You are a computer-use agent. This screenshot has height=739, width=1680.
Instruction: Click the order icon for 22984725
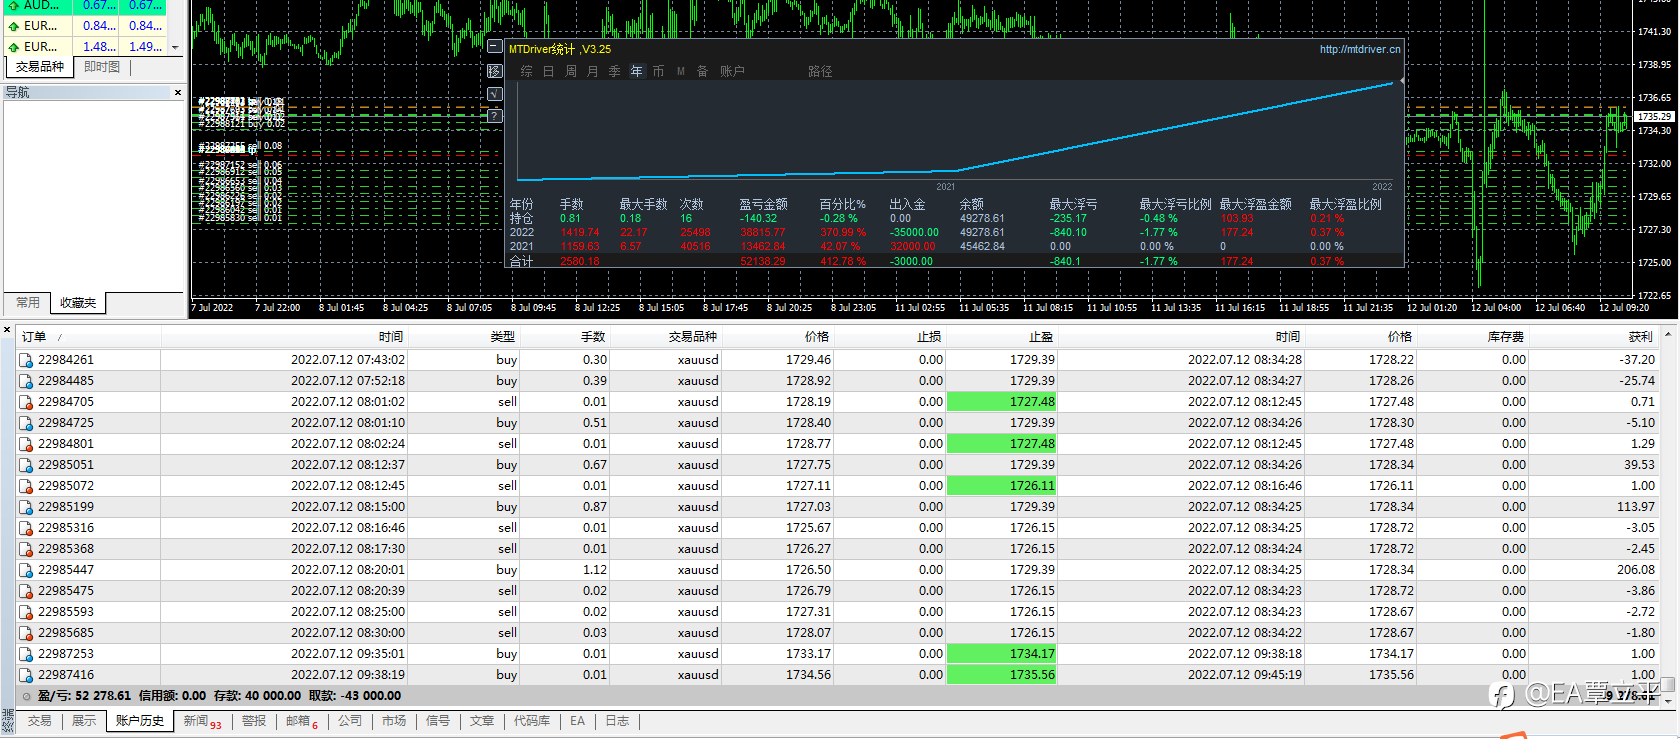point(26,423)
